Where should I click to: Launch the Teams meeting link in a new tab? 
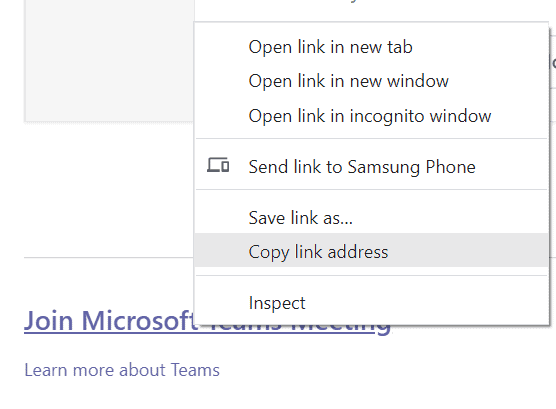pyautogui.click(x=371, y=47)
